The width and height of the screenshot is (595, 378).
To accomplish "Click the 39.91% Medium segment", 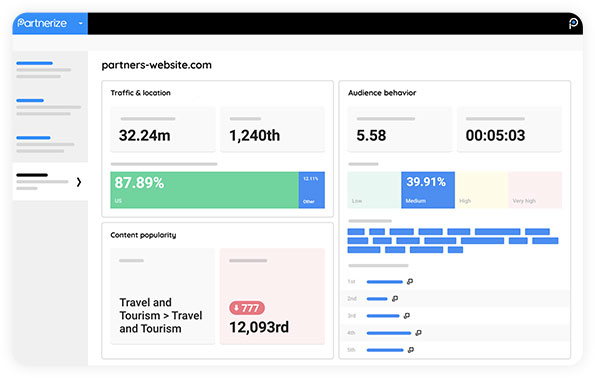I will 428,190.
